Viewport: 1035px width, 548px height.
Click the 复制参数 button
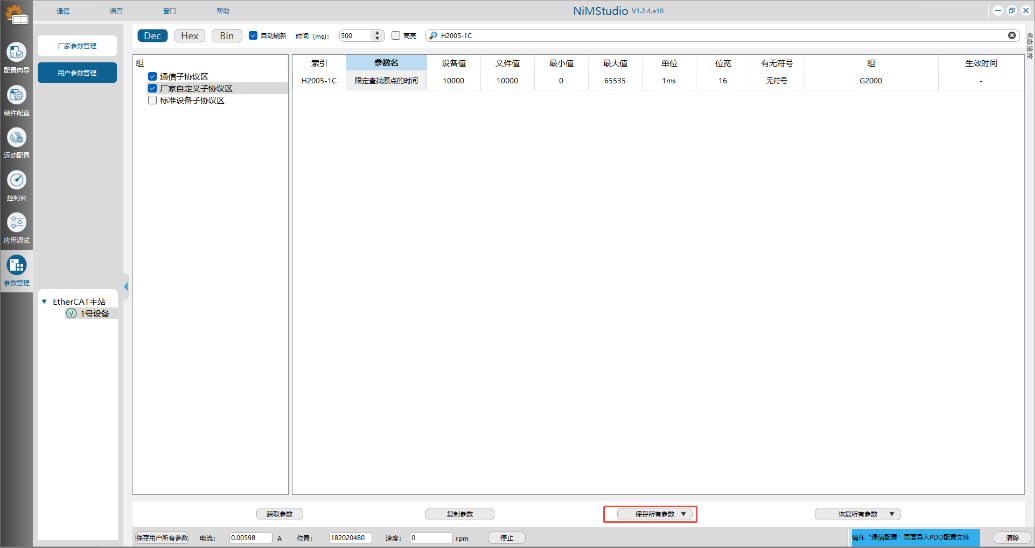pos(459,514)
